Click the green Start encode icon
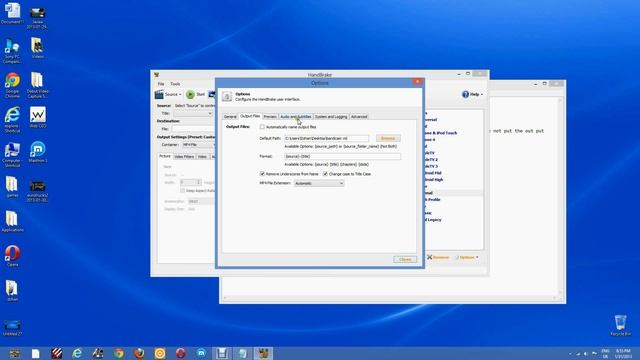This screenshot has height=360, width=640. point(190,94)
